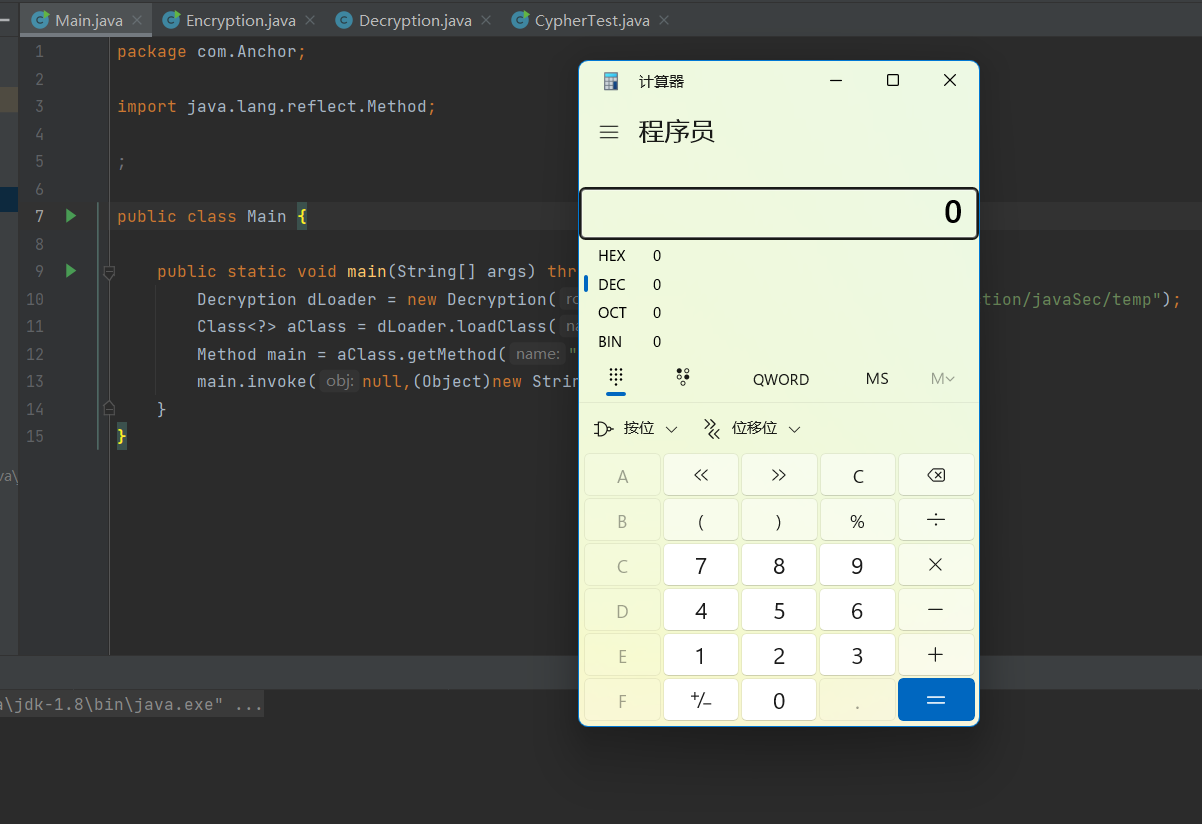Click the right shift >> key

779,475
